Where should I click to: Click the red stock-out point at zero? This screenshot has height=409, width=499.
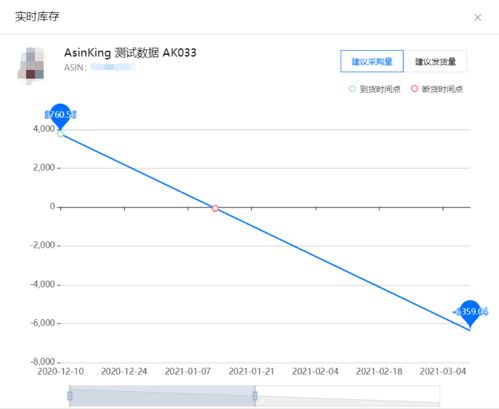(x=215, y=208)
